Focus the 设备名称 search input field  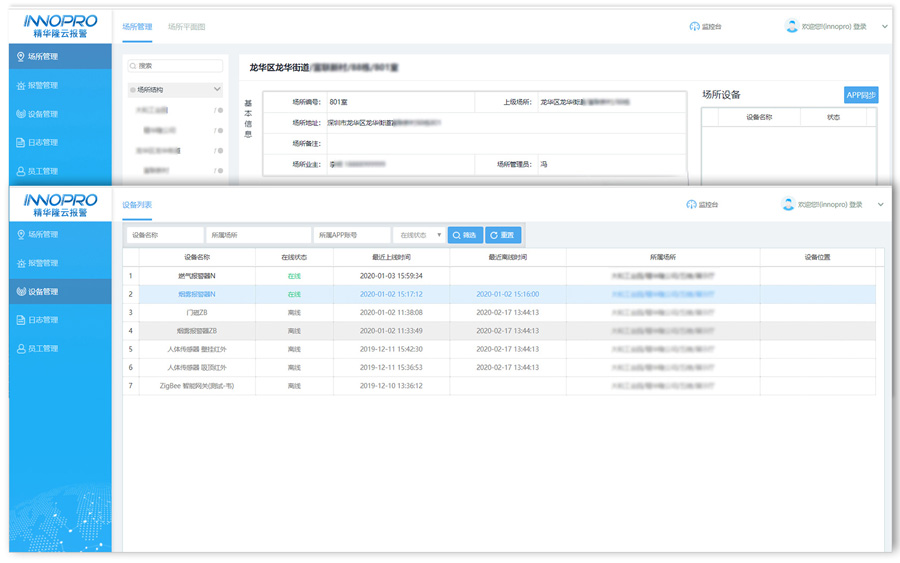tap(164, 235)
